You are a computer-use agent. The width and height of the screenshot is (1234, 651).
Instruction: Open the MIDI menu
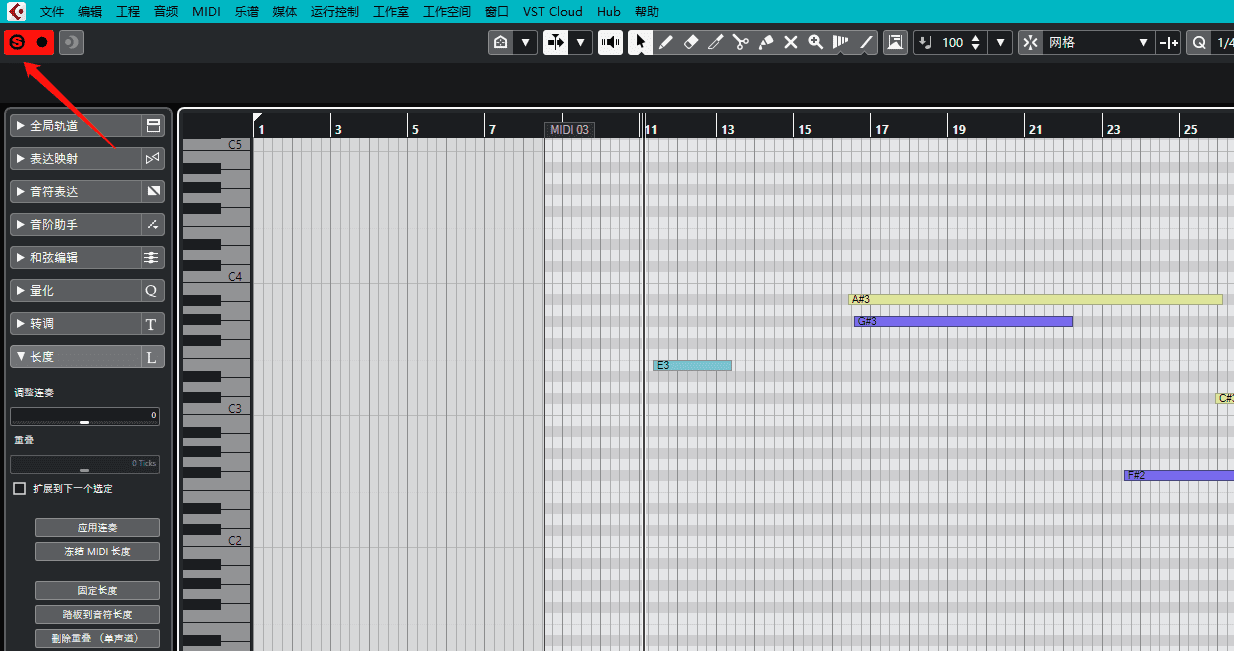[206, 12]
